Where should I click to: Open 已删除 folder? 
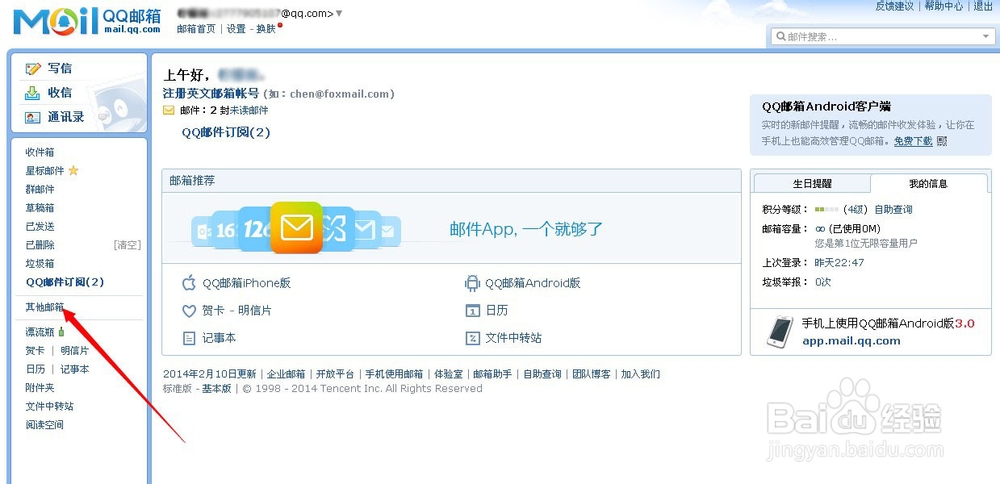pyautogui.click(x=40, y=244)
